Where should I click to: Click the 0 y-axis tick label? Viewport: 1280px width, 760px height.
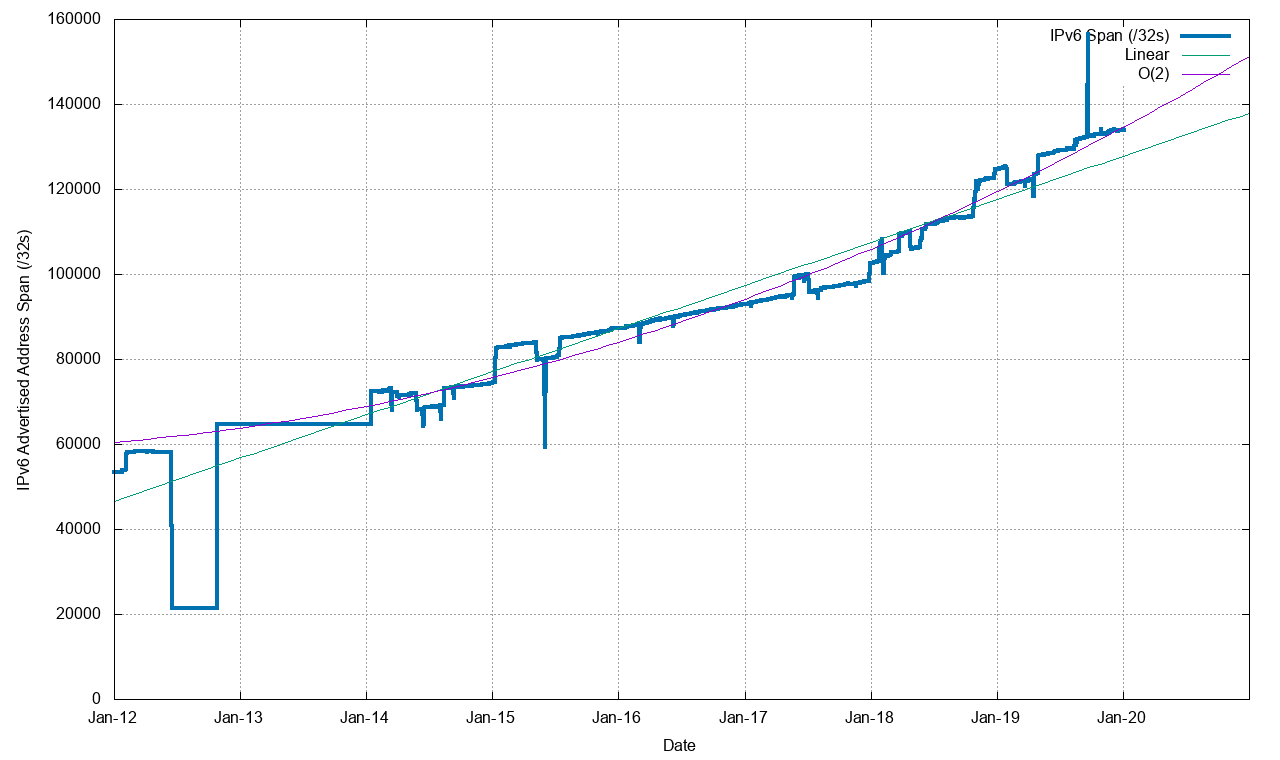point(96,699)
